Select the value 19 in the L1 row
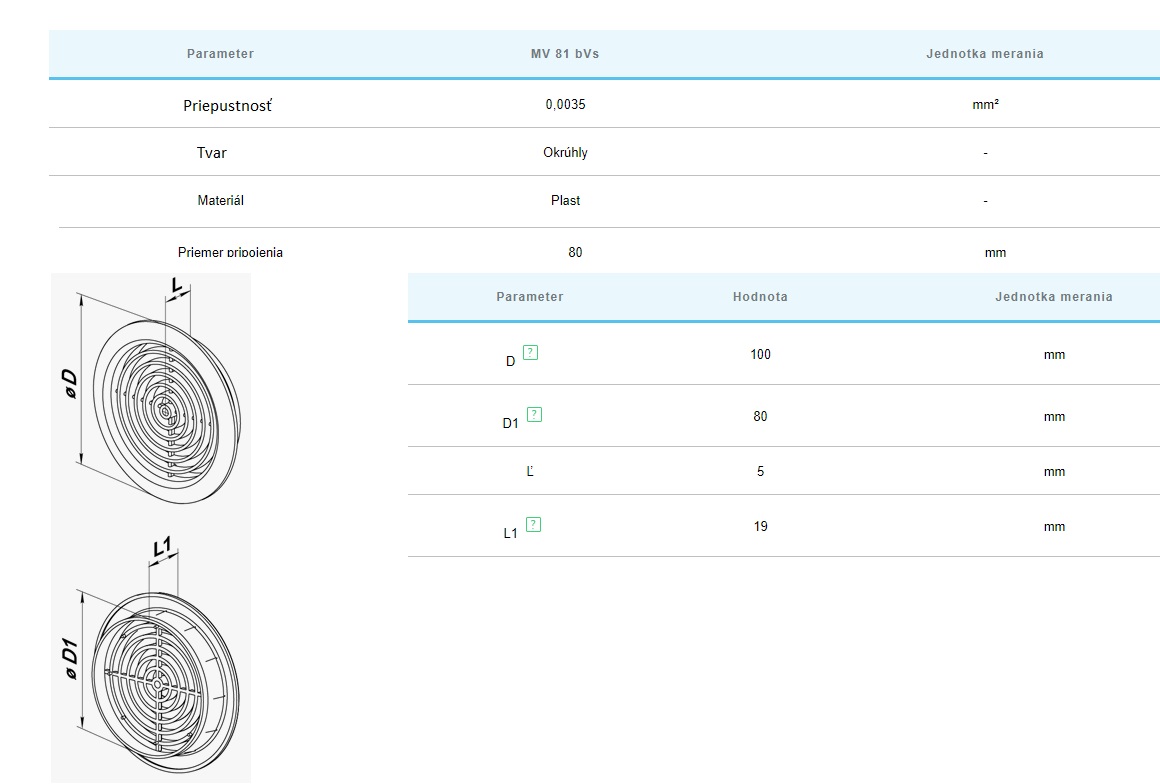1160x784 pixels. (760, 526)
